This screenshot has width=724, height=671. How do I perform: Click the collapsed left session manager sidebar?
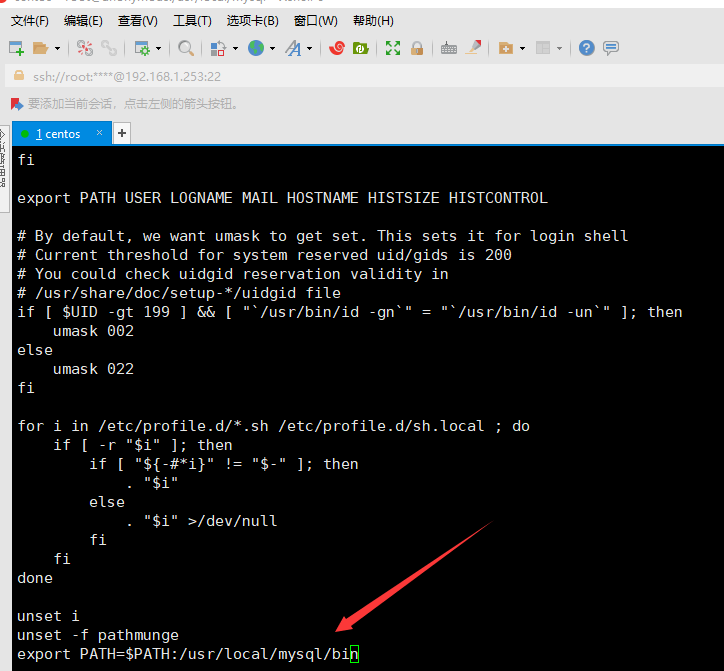point(4,169)
